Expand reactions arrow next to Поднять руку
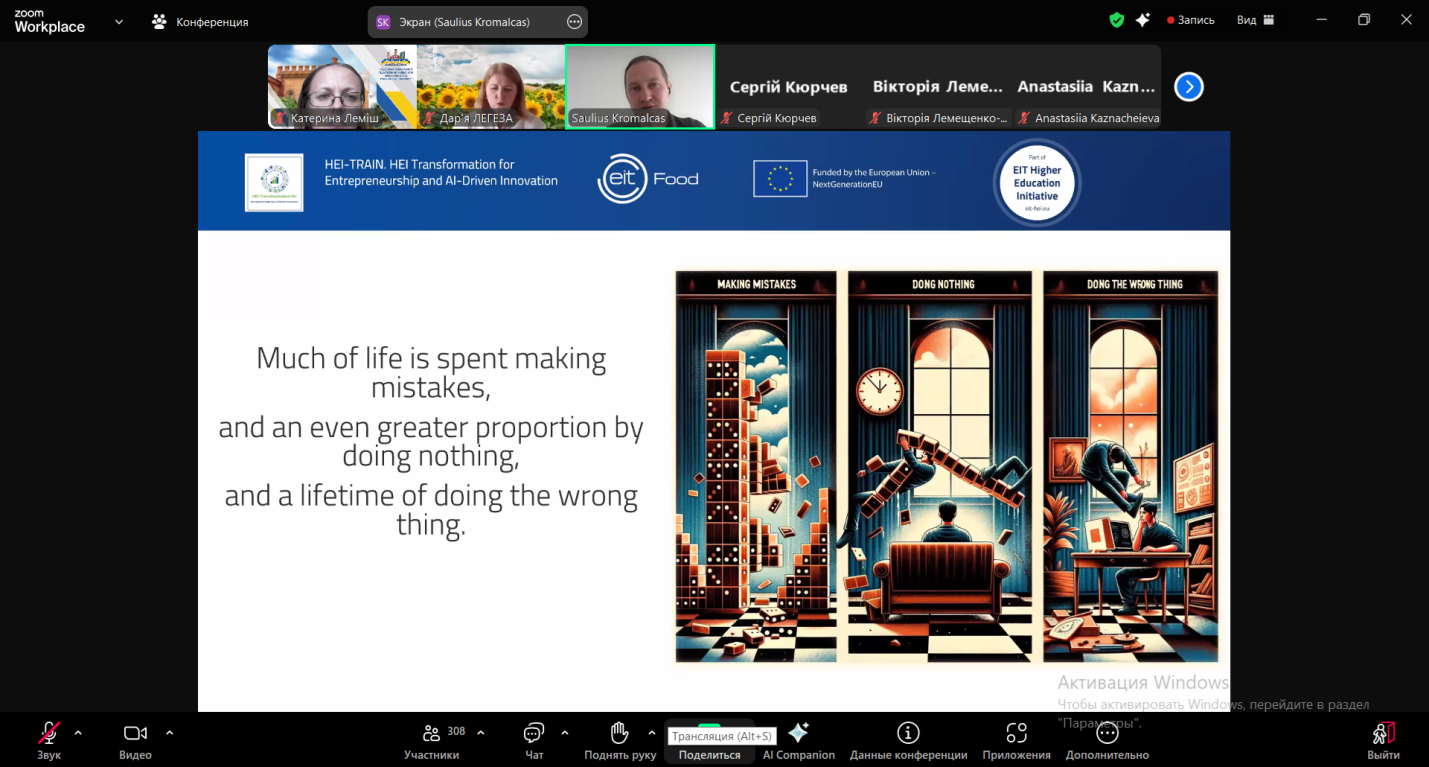 coord(652,732)
